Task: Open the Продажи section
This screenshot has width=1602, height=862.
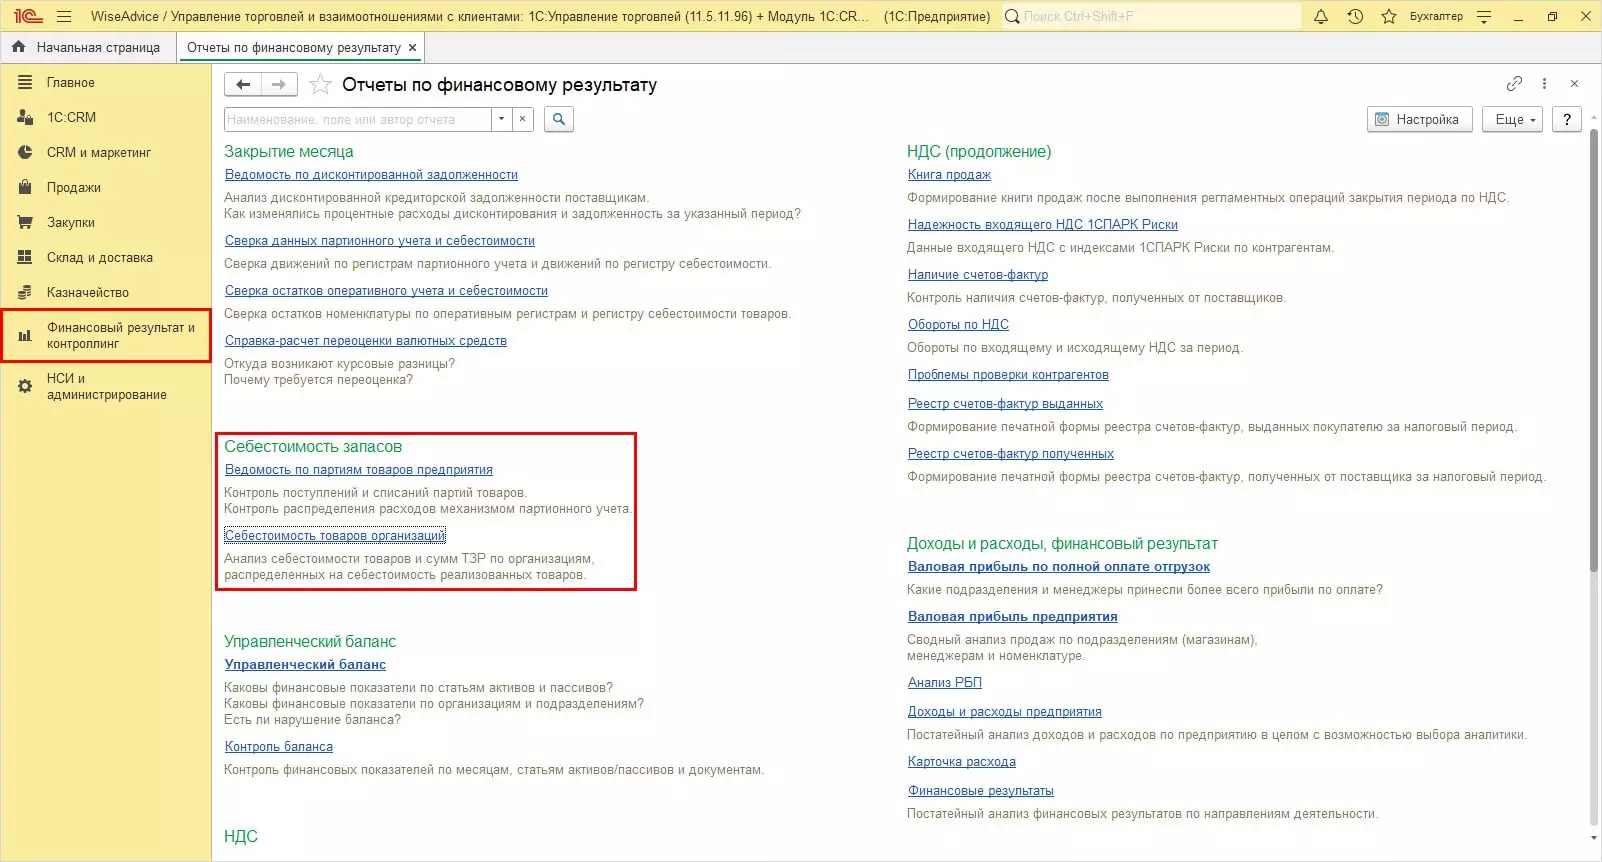Action: (x=106, y=187)
